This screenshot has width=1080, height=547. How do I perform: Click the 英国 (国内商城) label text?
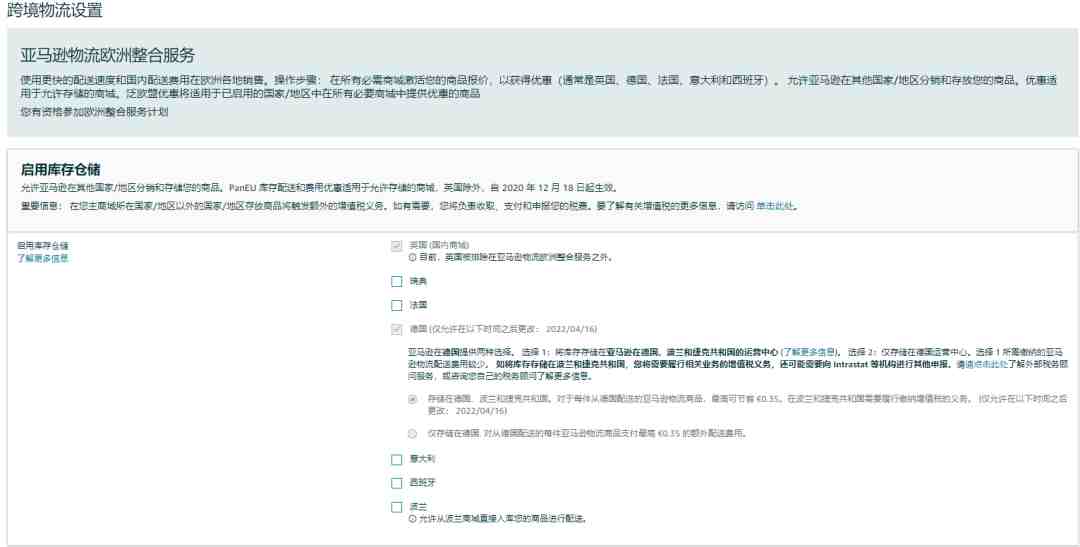[x=439, y=245]
